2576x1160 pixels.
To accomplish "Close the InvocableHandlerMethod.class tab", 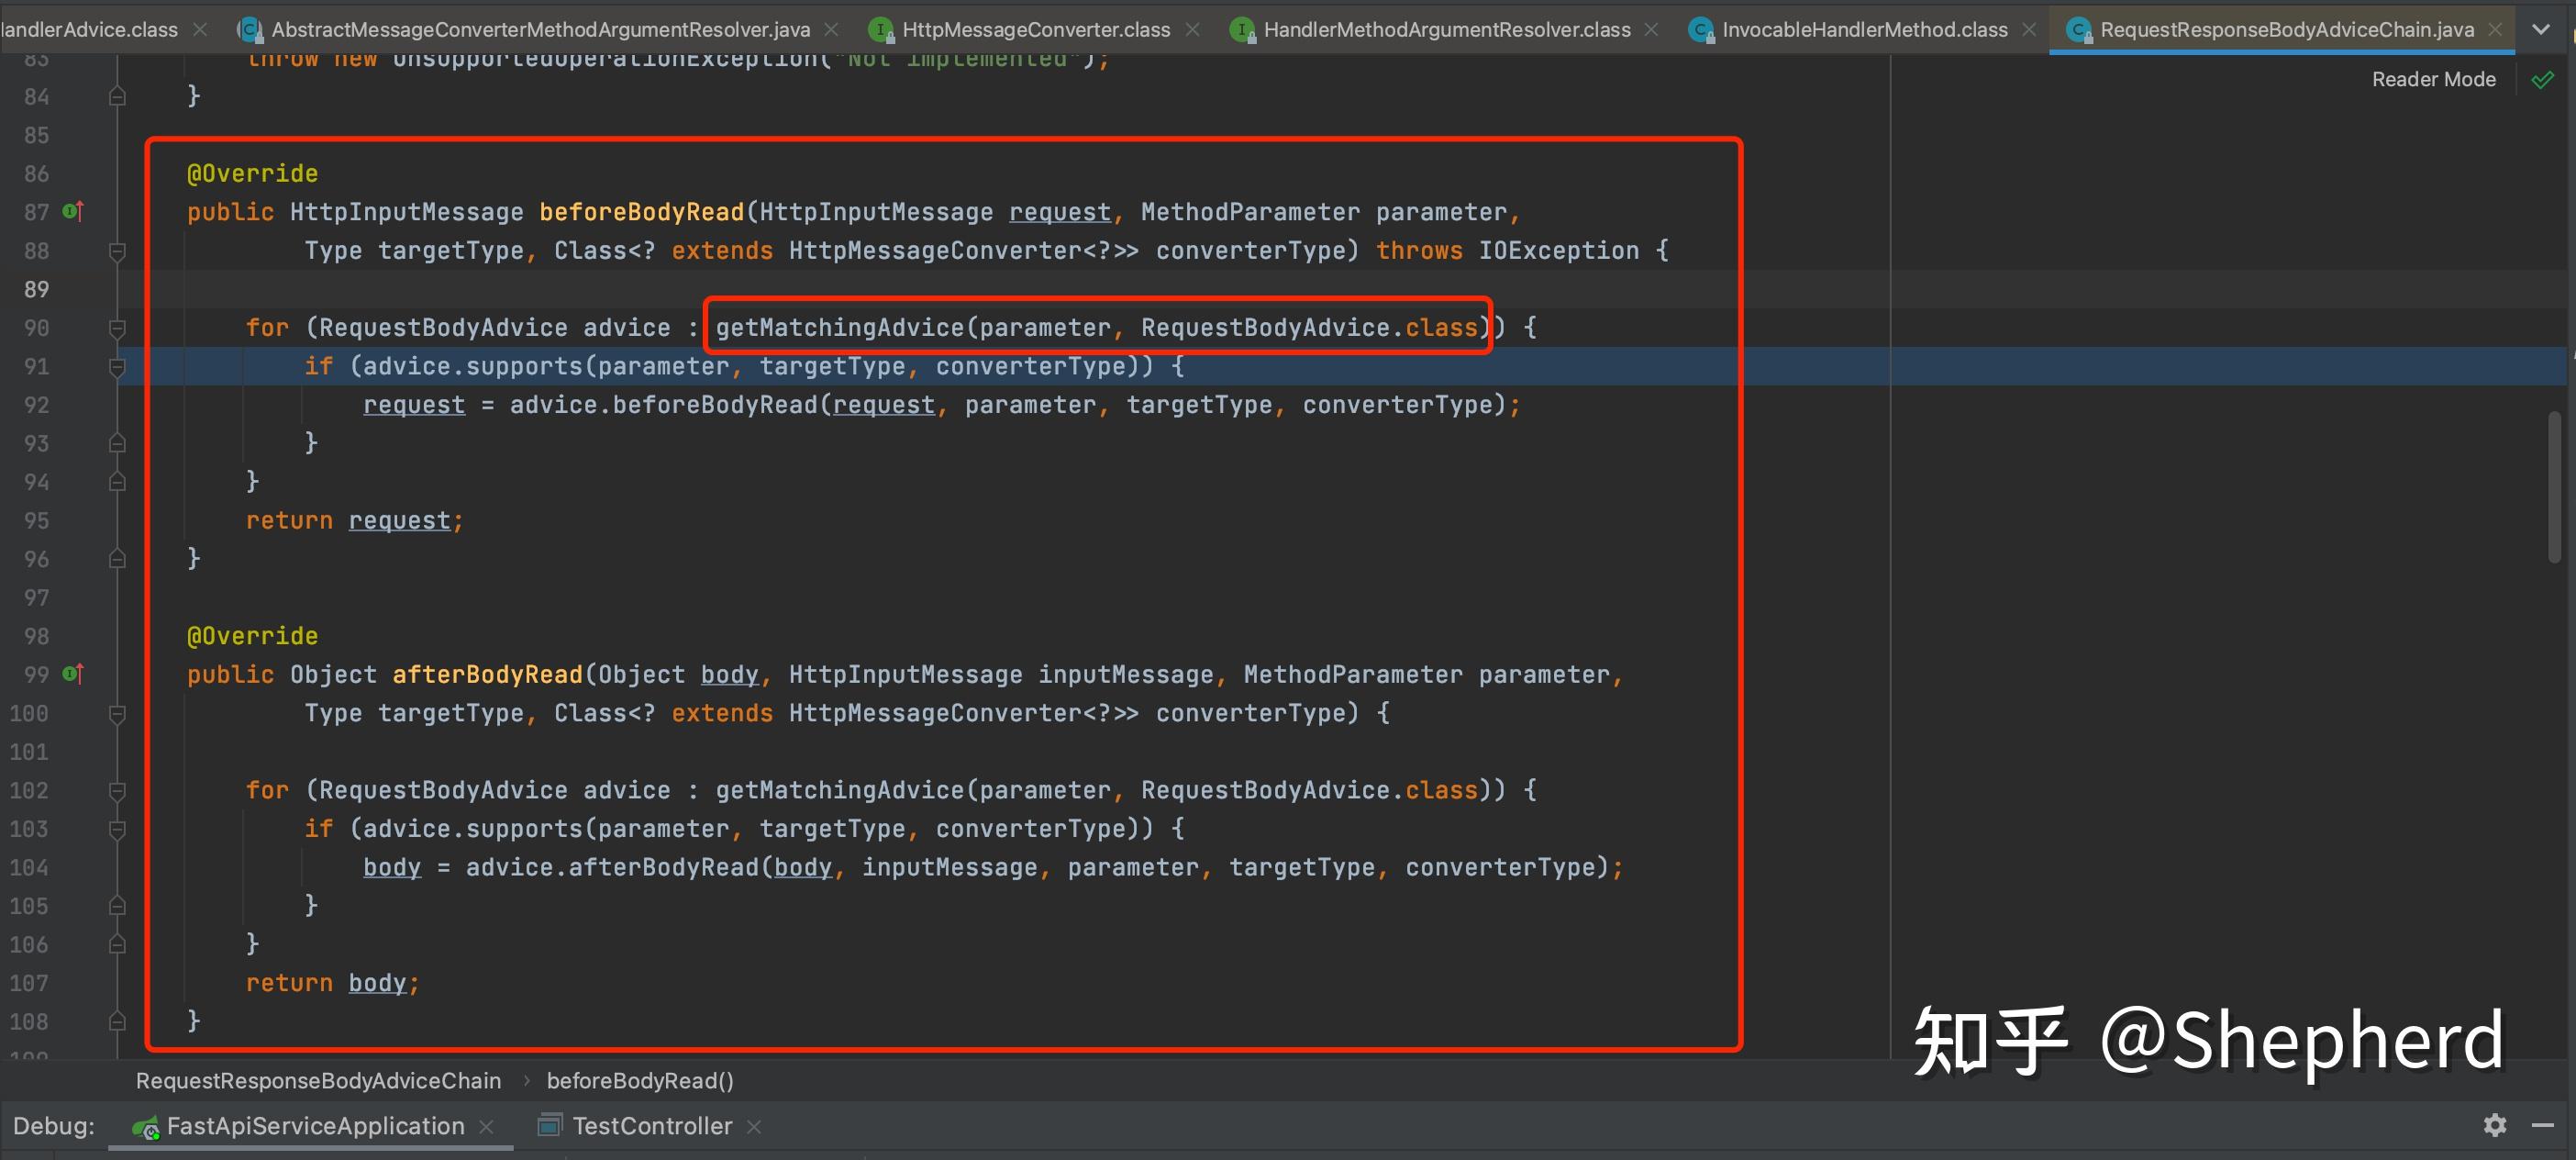I will point(2029,30).
